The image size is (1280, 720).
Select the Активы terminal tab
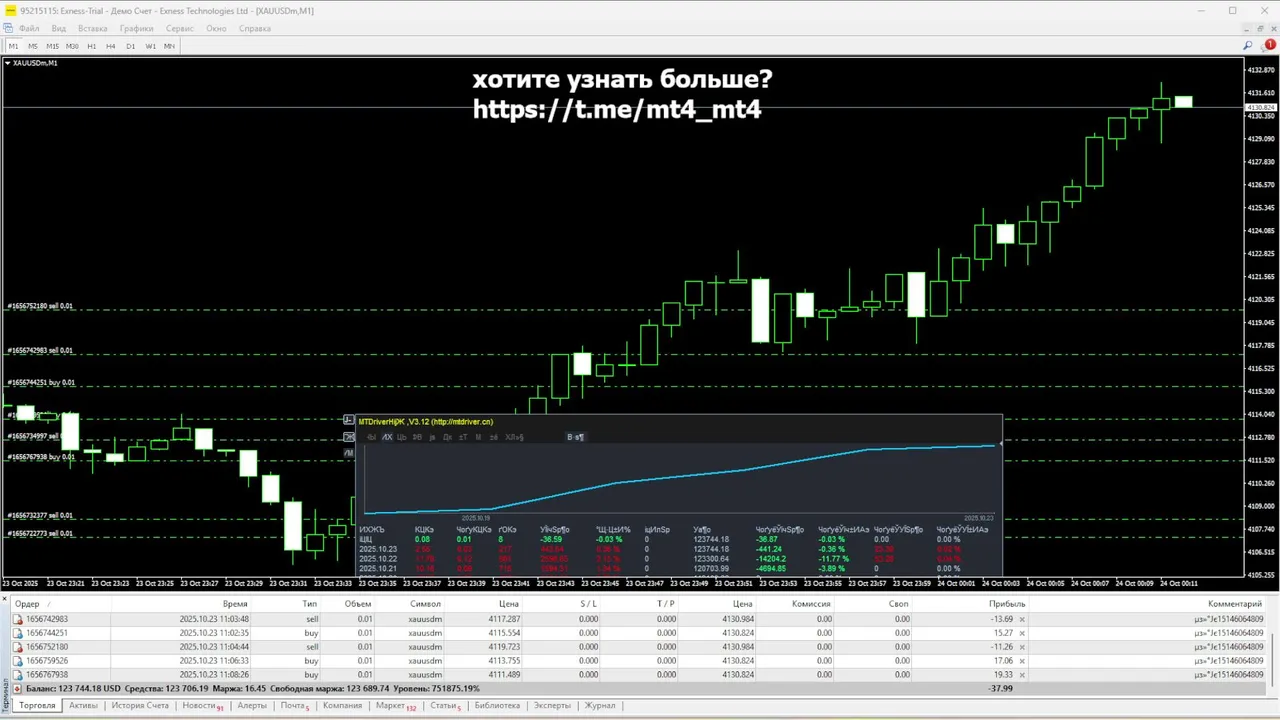coord(83,706)
